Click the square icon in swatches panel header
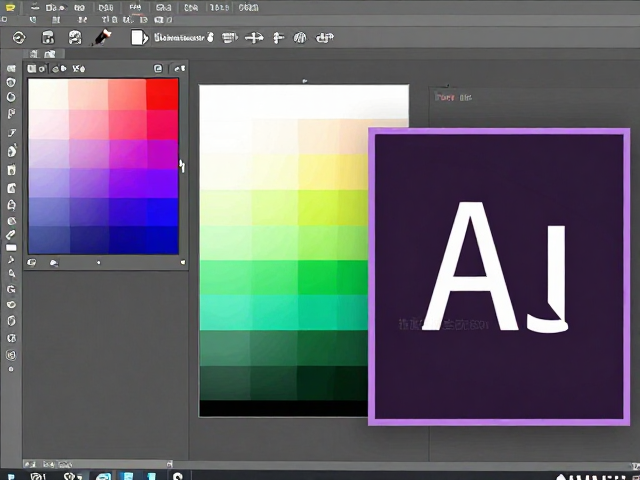The height and width of the screenshot is (480, 640). pos(158,69)
